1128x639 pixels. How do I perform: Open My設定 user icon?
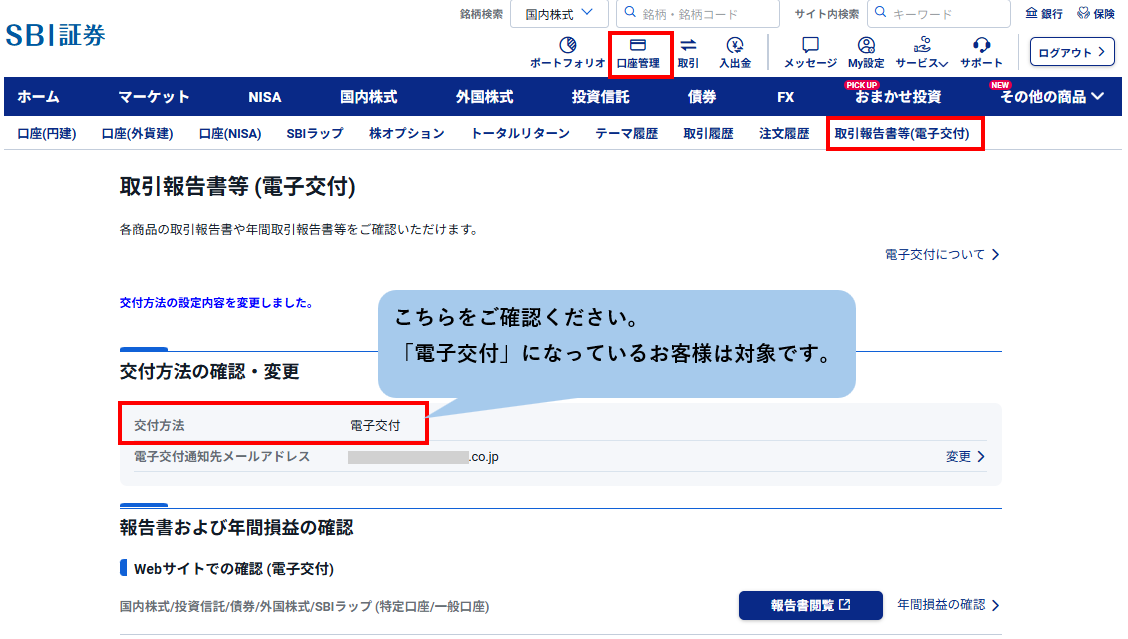point(866,45)
